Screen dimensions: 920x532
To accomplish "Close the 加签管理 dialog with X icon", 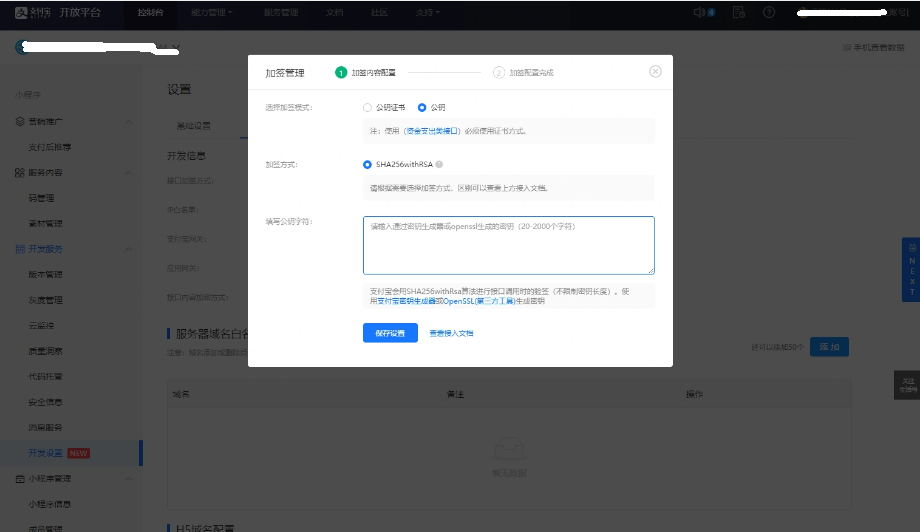I will pyautogui.click(x=655, y=72).
